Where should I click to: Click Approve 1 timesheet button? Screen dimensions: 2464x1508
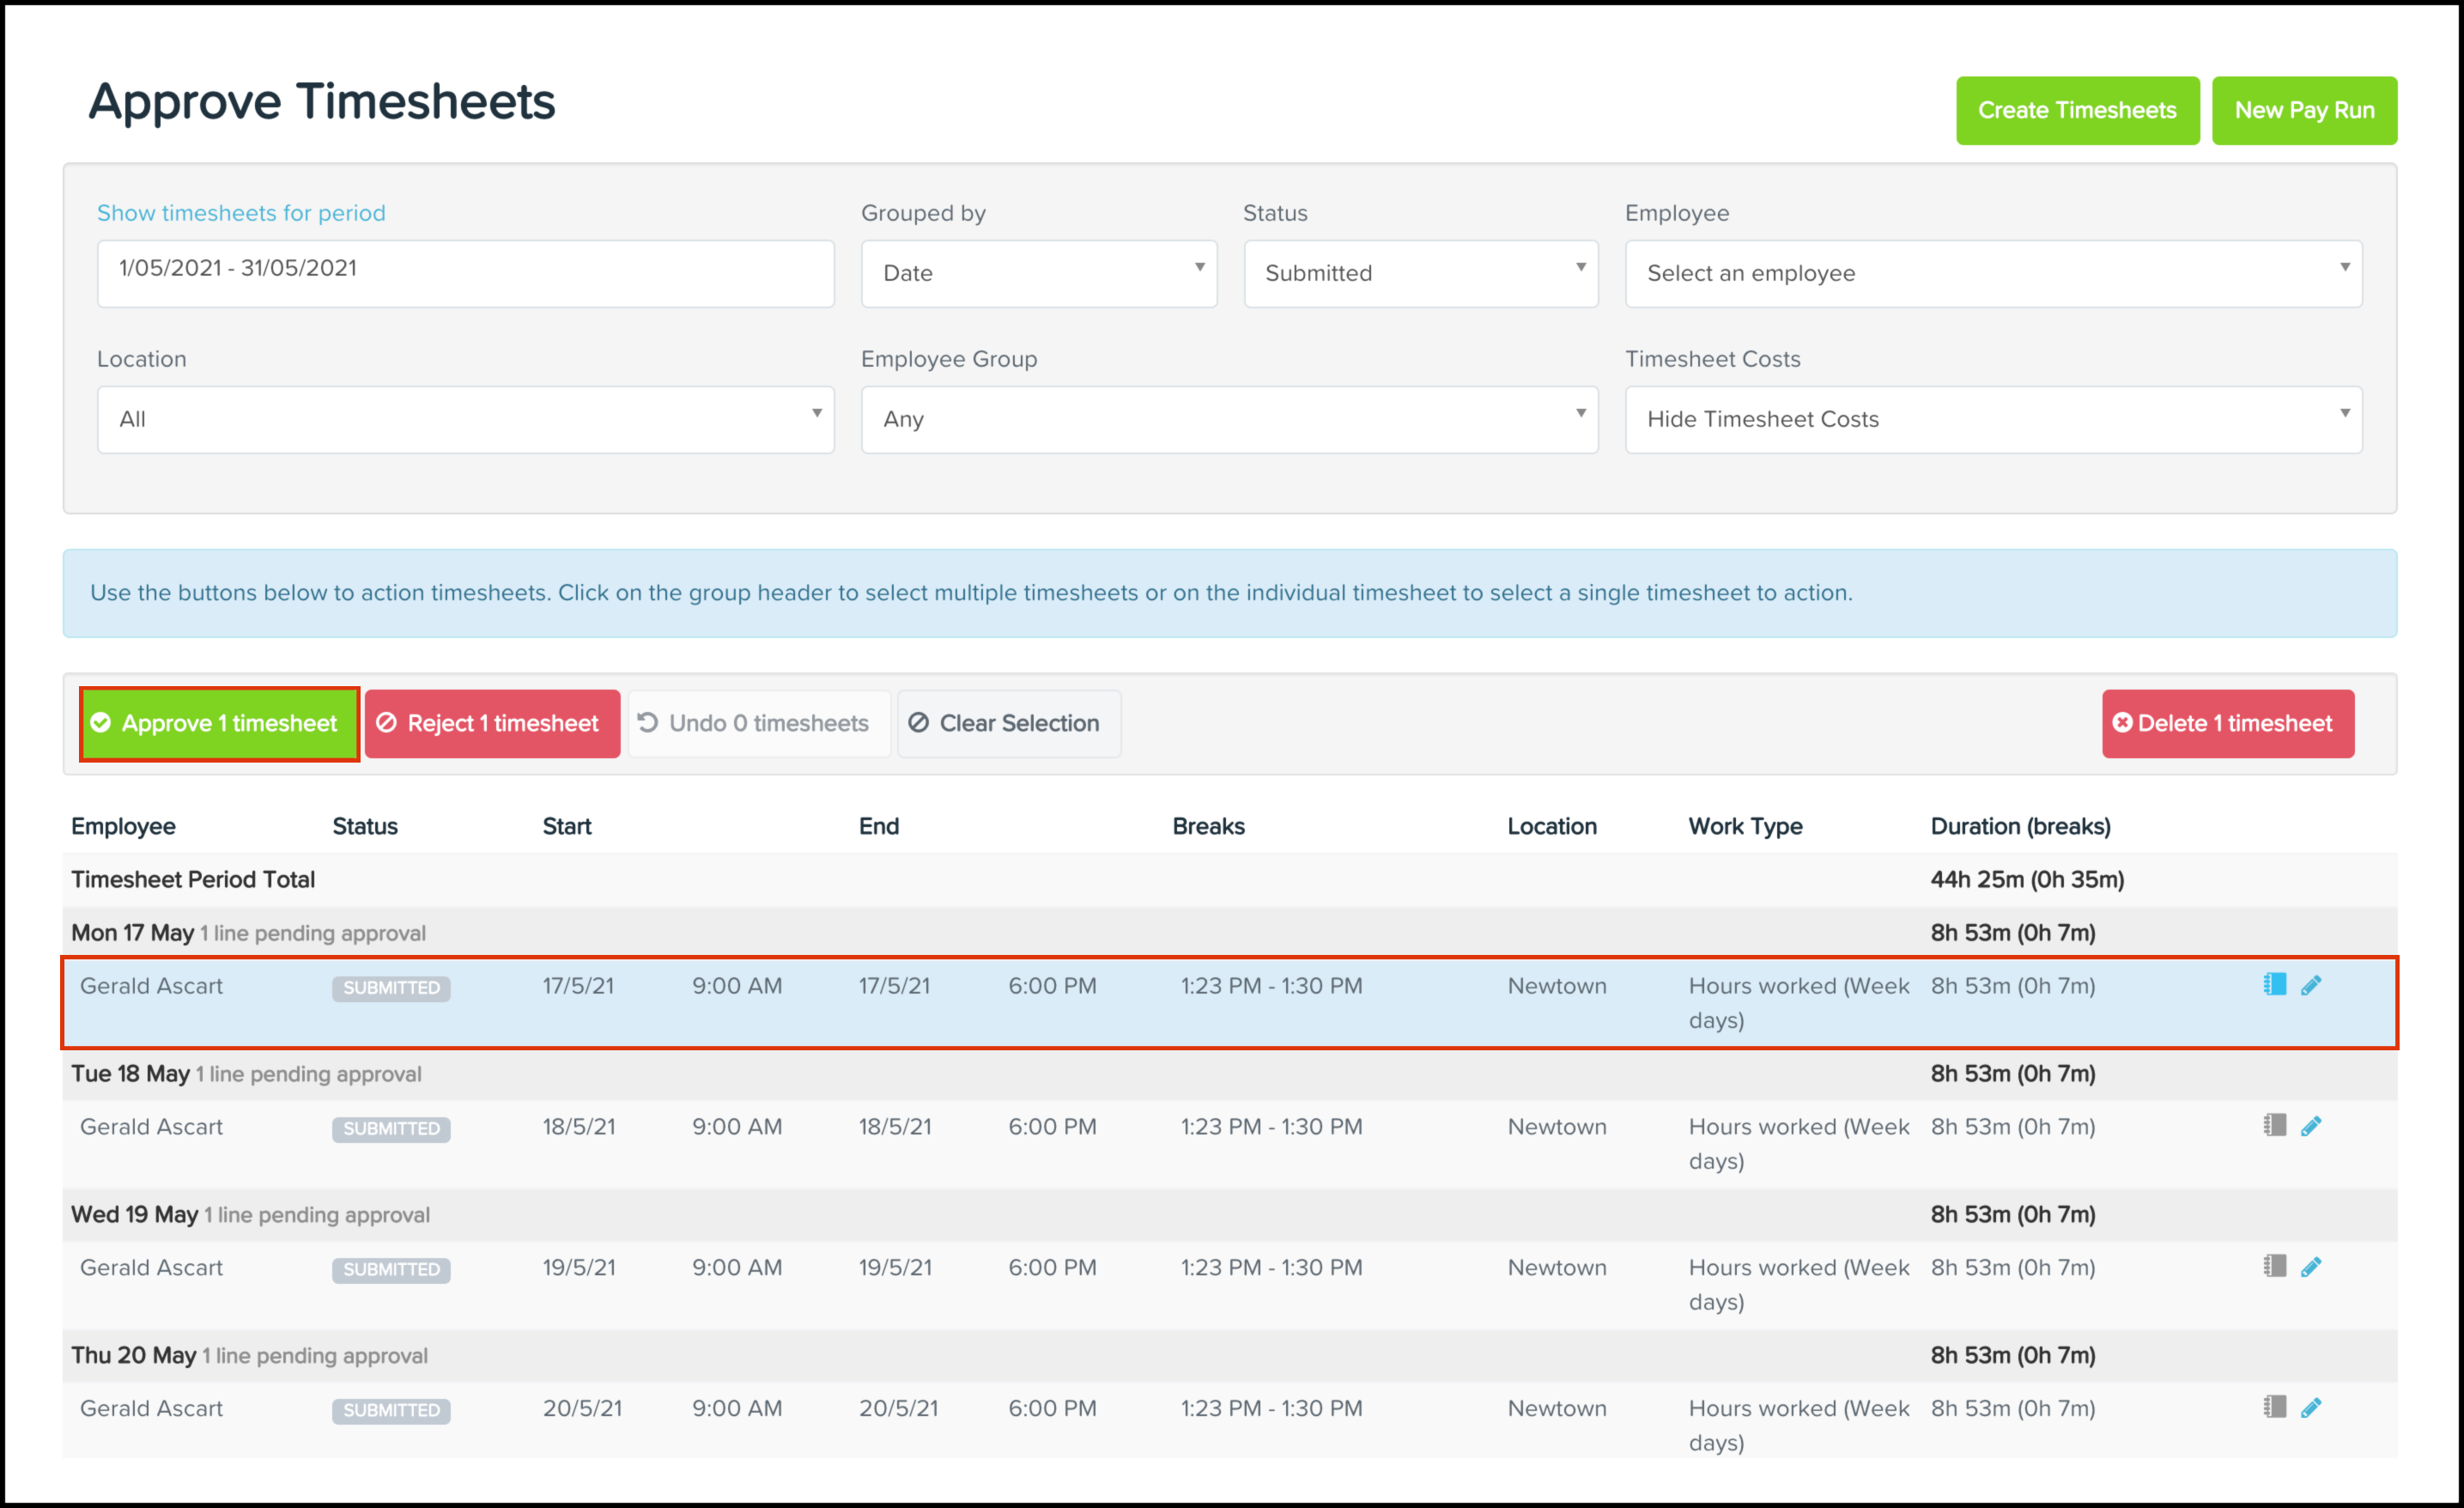tap(219, 723)
